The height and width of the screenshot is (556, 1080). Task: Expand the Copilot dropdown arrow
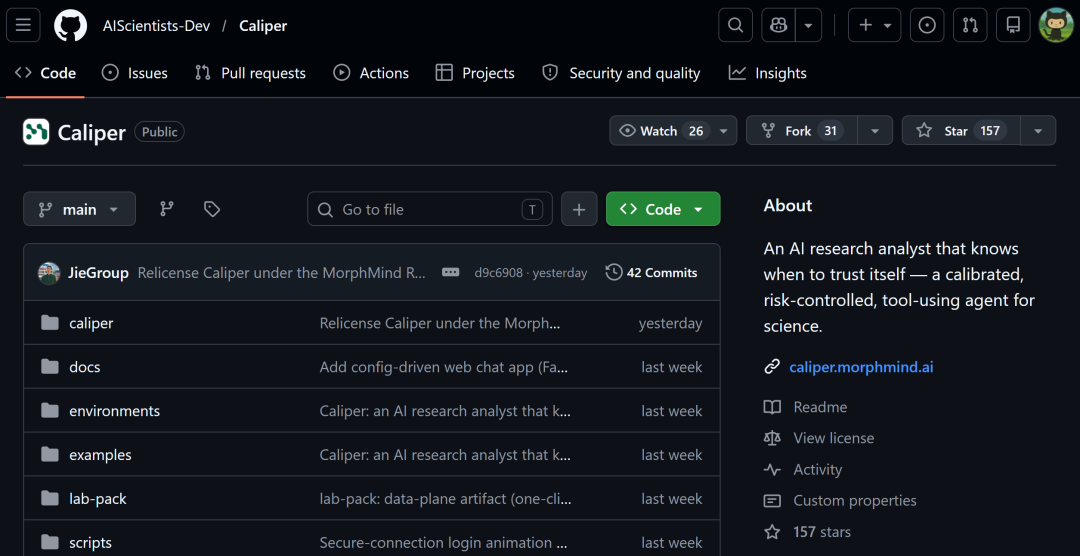[809, 25]
